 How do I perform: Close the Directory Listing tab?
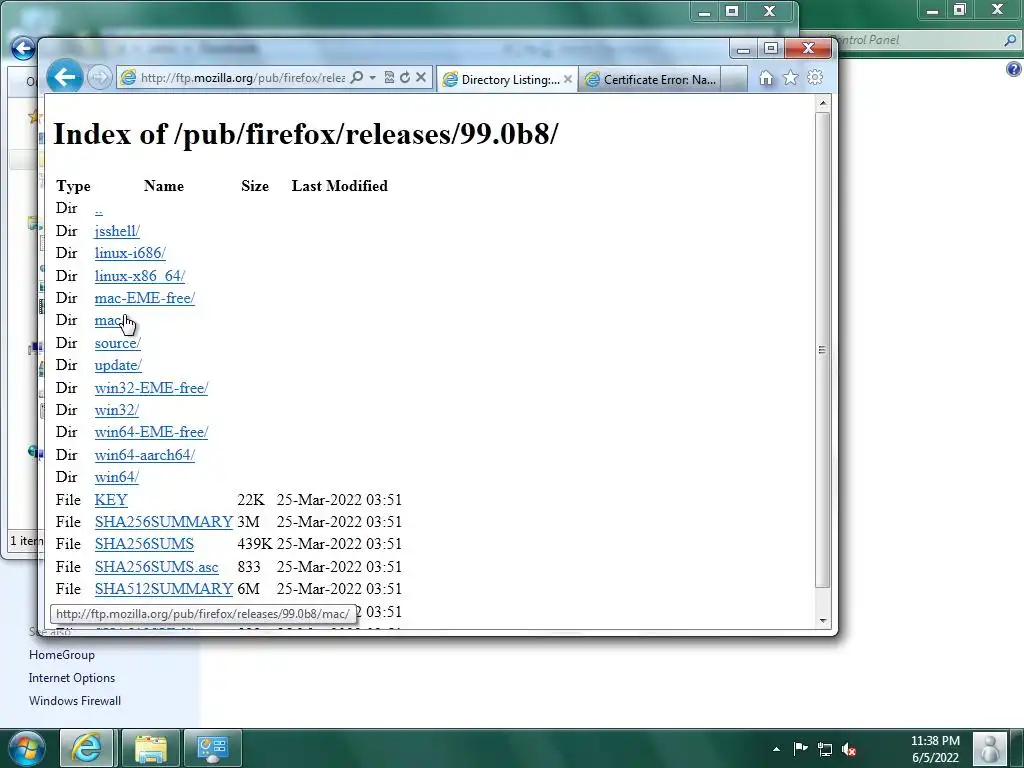click(568, 80)
